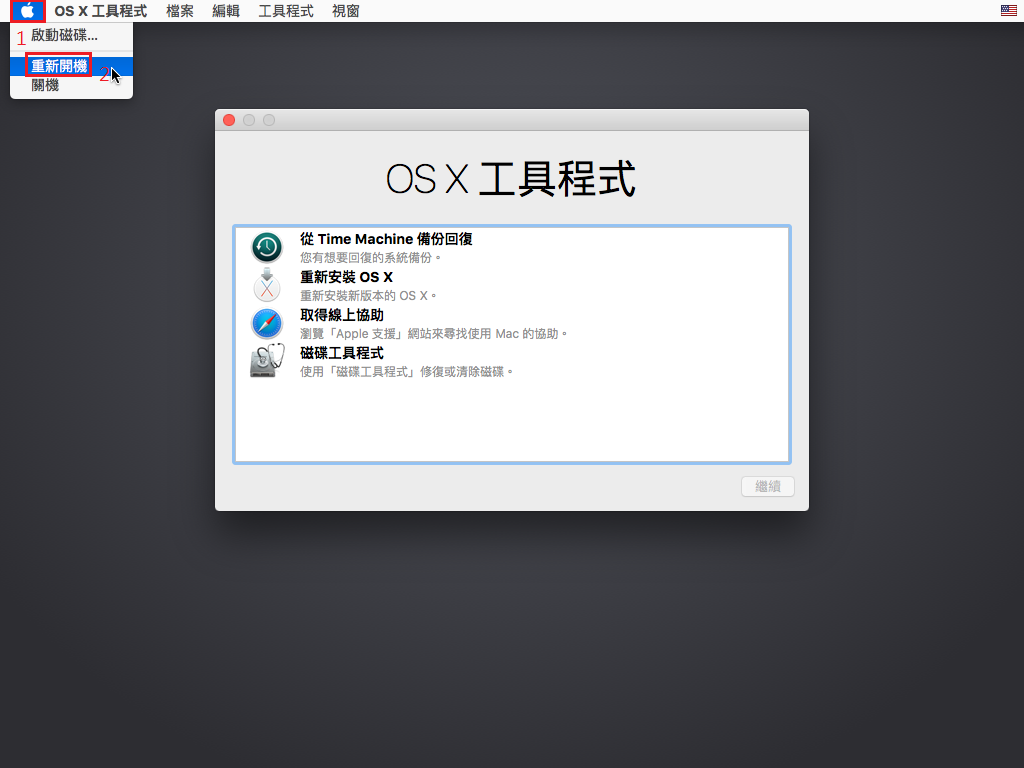Click the disabled zoom window button

(269, 120)
